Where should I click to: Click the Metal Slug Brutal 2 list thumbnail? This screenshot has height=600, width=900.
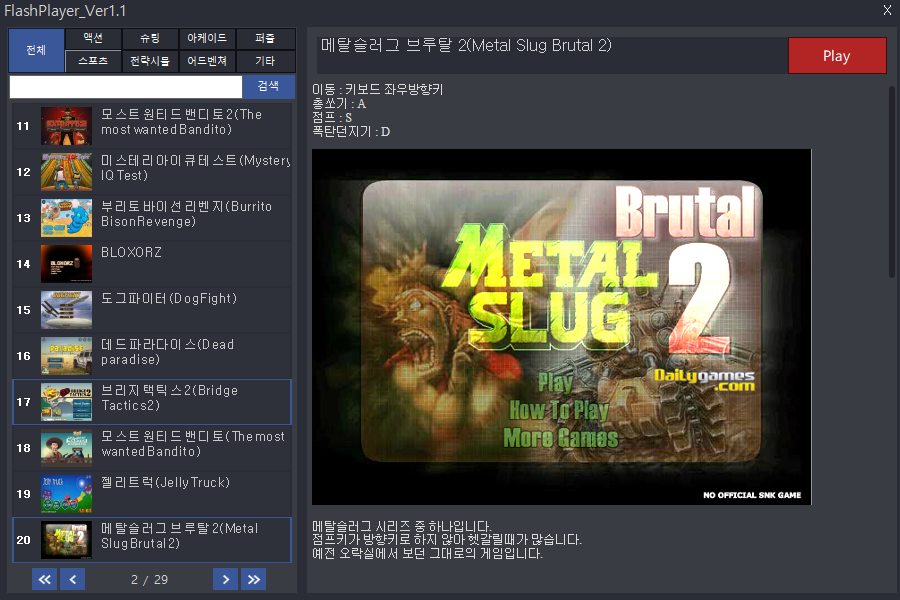point(67,540)
